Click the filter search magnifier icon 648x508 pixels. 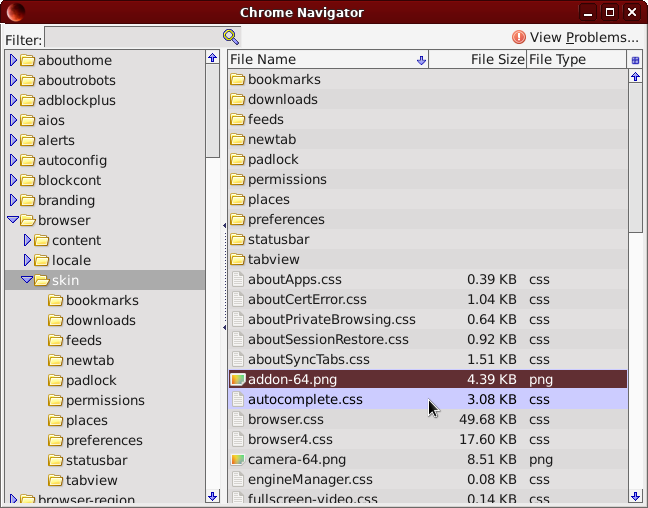click(x=231, y=37)
